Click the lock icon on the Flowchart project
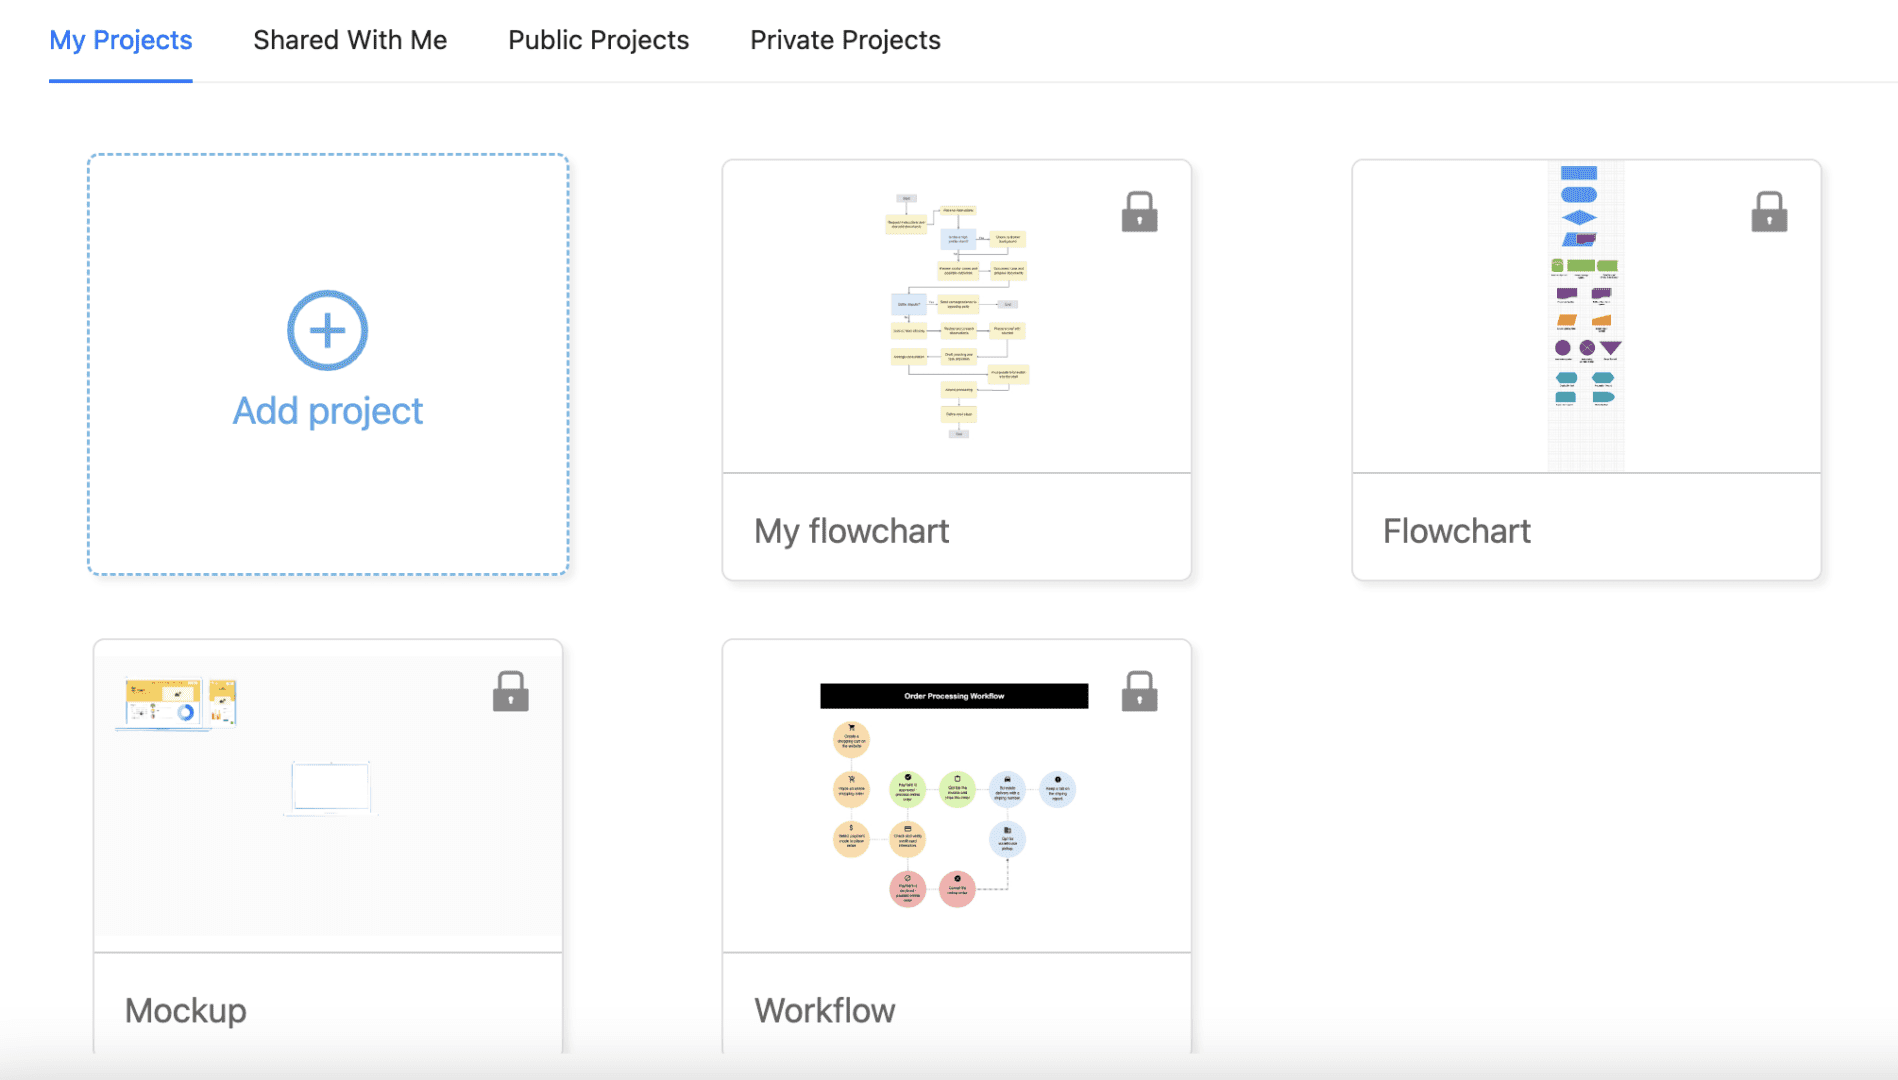 pyautogui.click(x=1769, y=211)
